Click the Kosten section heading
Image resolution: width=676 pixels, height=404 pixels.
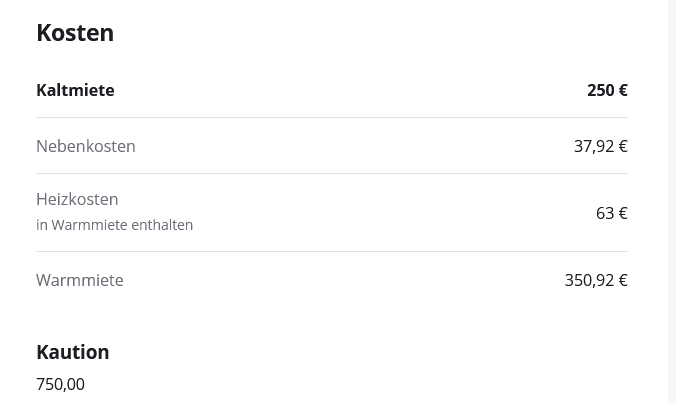coord(75,33)
